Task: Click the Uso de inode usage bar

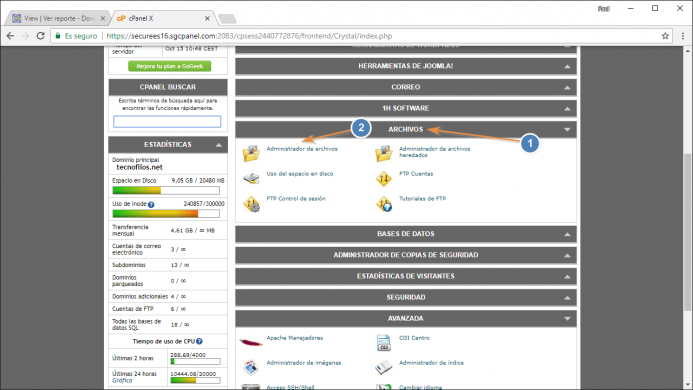Action: pyautogui.click(x=166, y=214)
